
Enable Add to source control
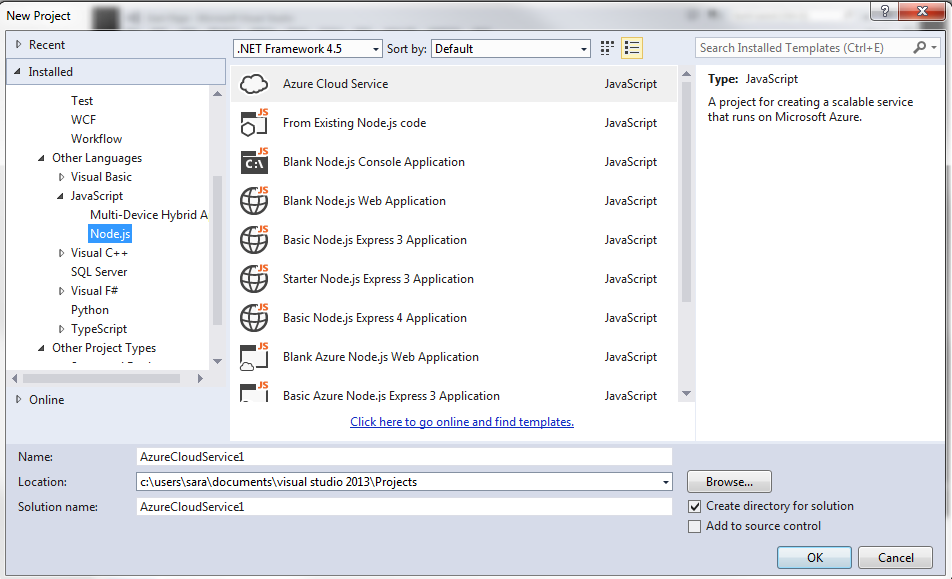(x=695, y=527)
